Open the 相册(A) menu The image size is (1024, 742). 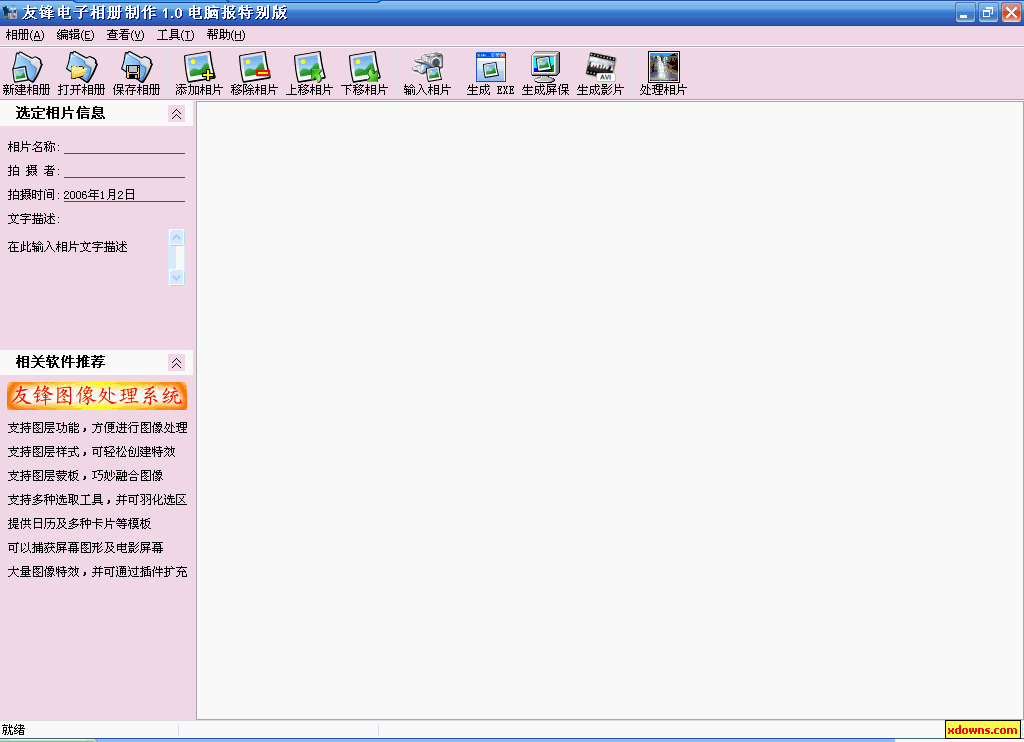point(25,35)
